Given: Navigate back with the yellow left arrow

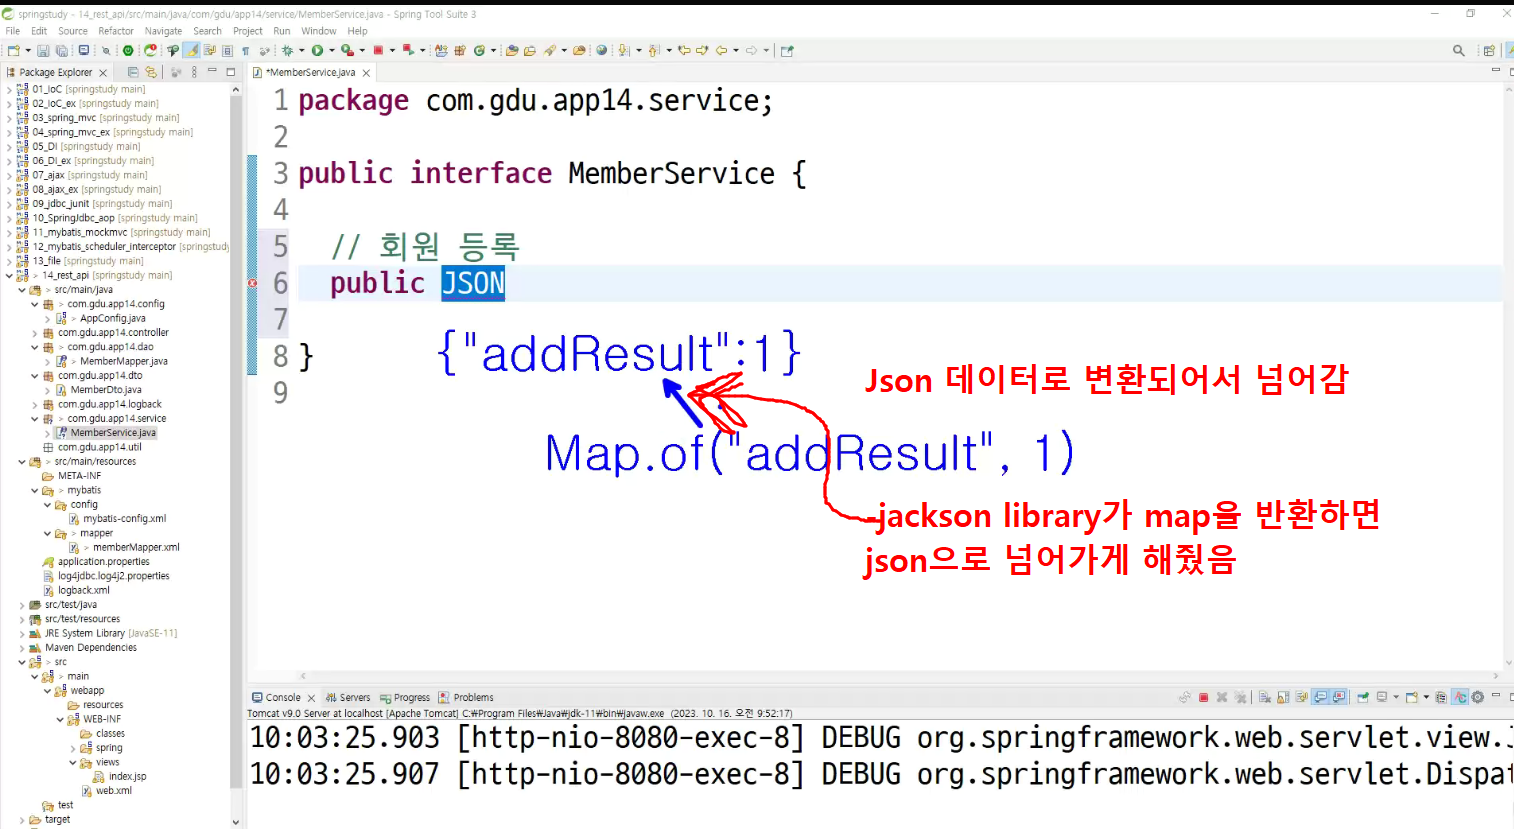Looking at the screenshot, I should (721, 50).
